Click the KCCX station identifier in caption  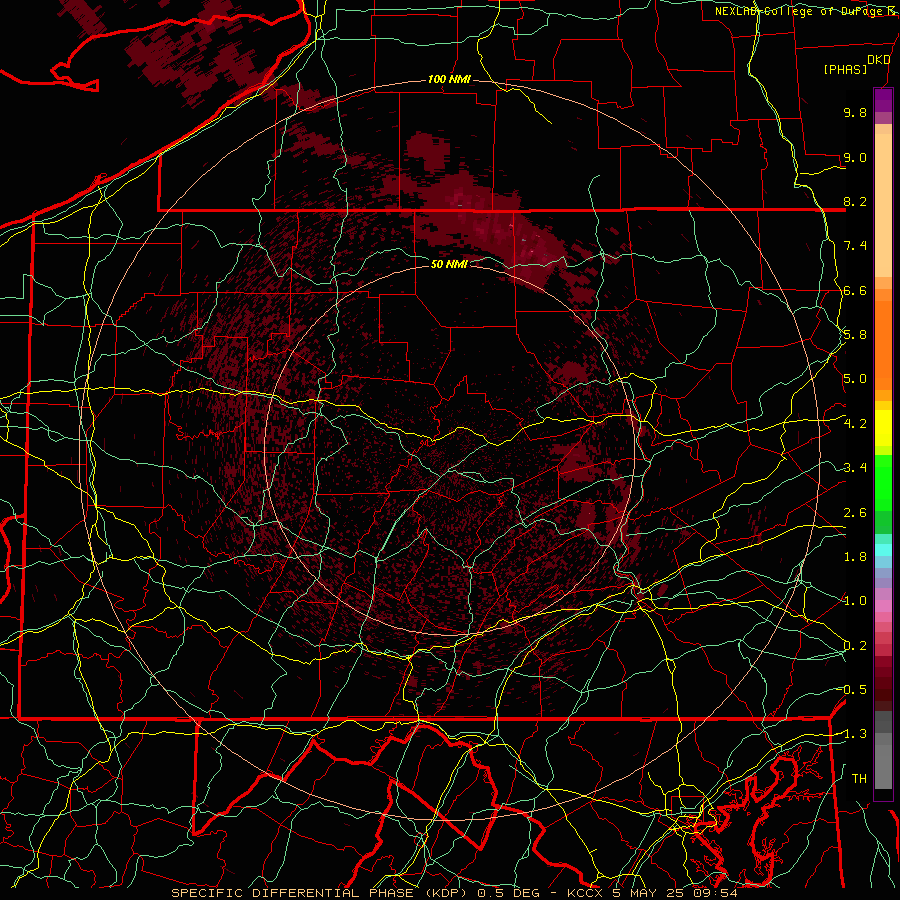tap(585, 893)
